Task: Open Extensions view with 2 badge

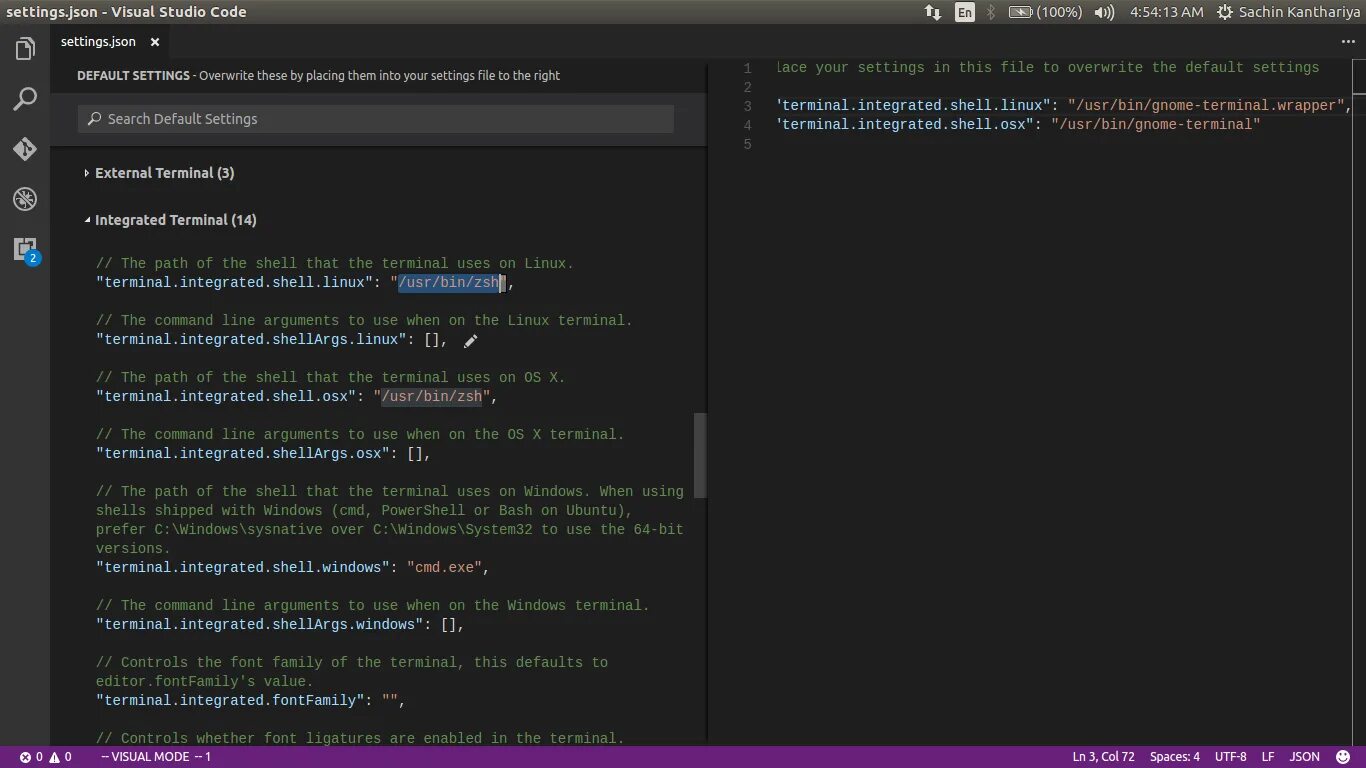Action: (25, 250)
